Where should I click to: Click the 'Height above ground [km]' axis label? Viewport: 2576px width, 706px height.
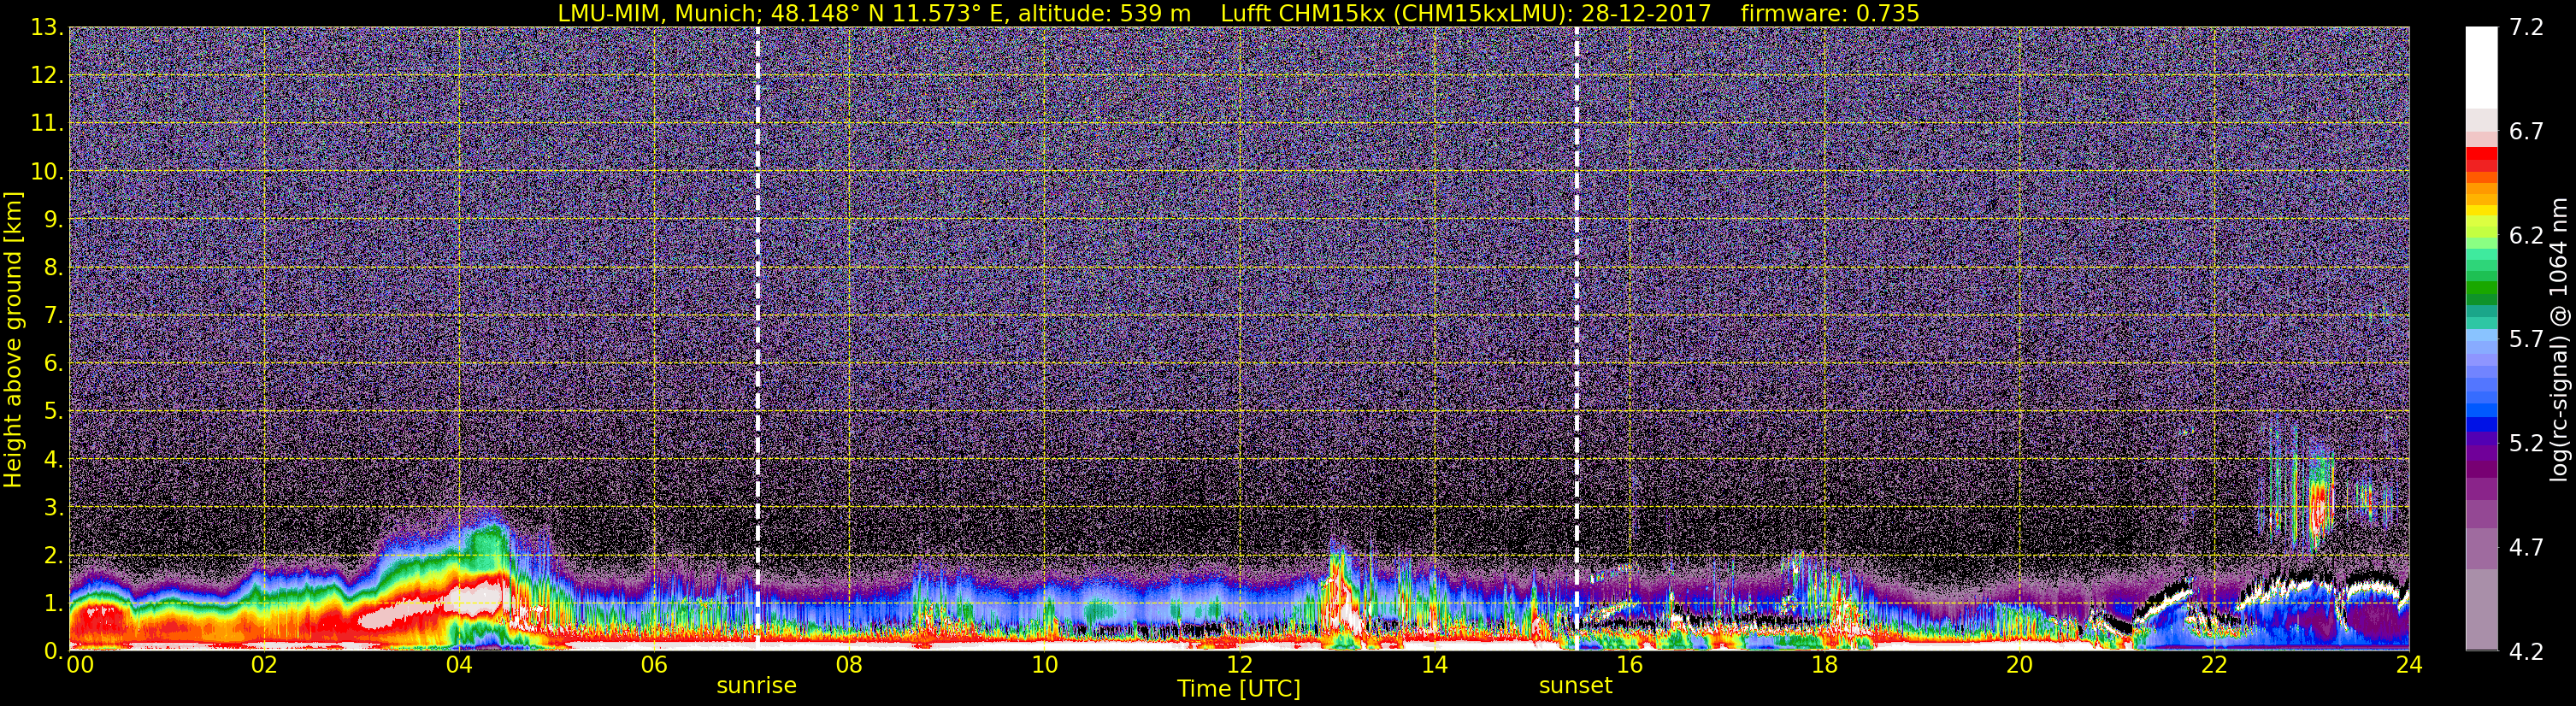coord(13,340)
